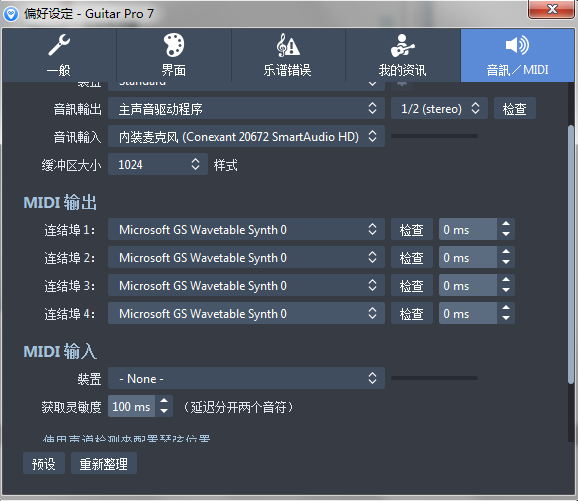The width and height of the screenshot is (578, 501).
Task: Select the 我的资讯 guitarist icon tab
Action: tap(403, 55)
